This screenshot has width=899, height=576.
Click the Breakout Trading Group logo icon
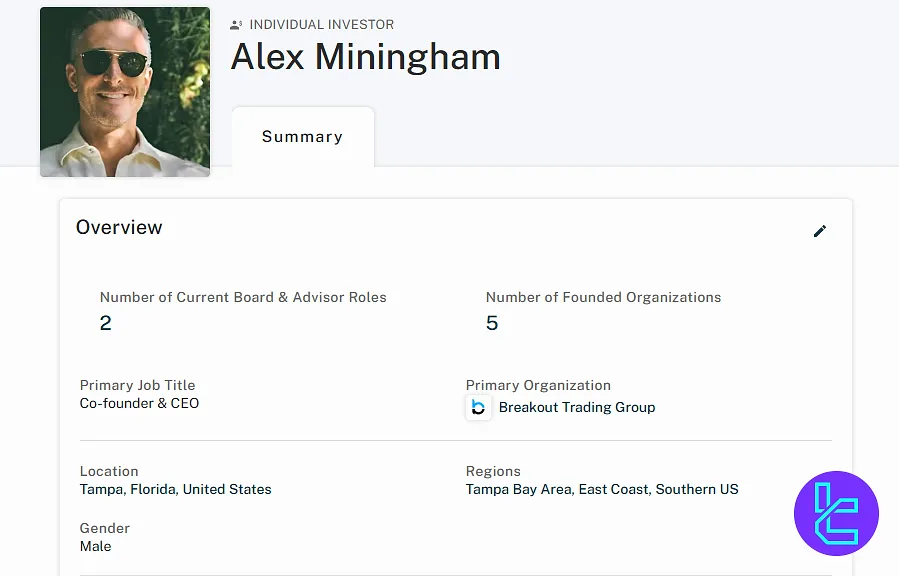478,407
